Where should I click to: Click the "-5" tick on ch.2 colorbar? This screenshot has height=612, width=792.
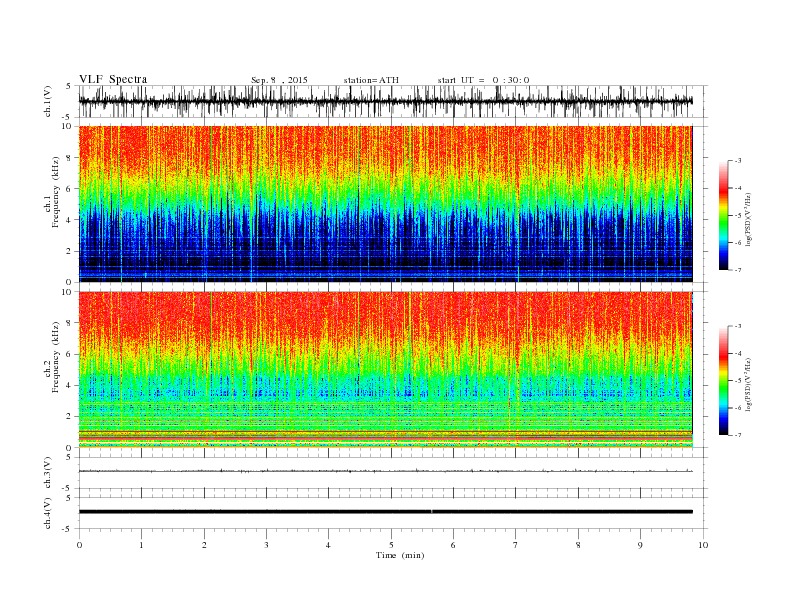click(737, 381)
